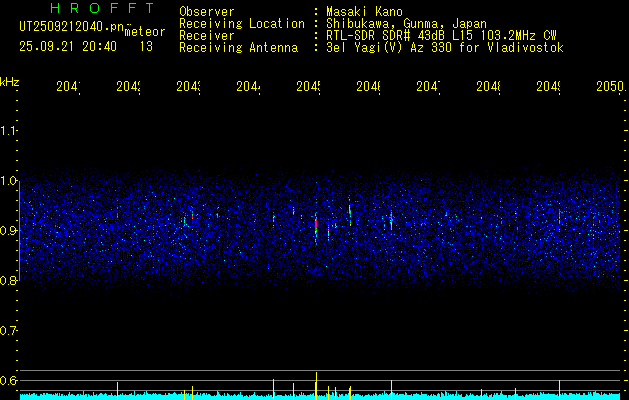Screen dimensions: 629x400
Task: Click the date stamp 25.09.21 20:40
Action: 68,47
